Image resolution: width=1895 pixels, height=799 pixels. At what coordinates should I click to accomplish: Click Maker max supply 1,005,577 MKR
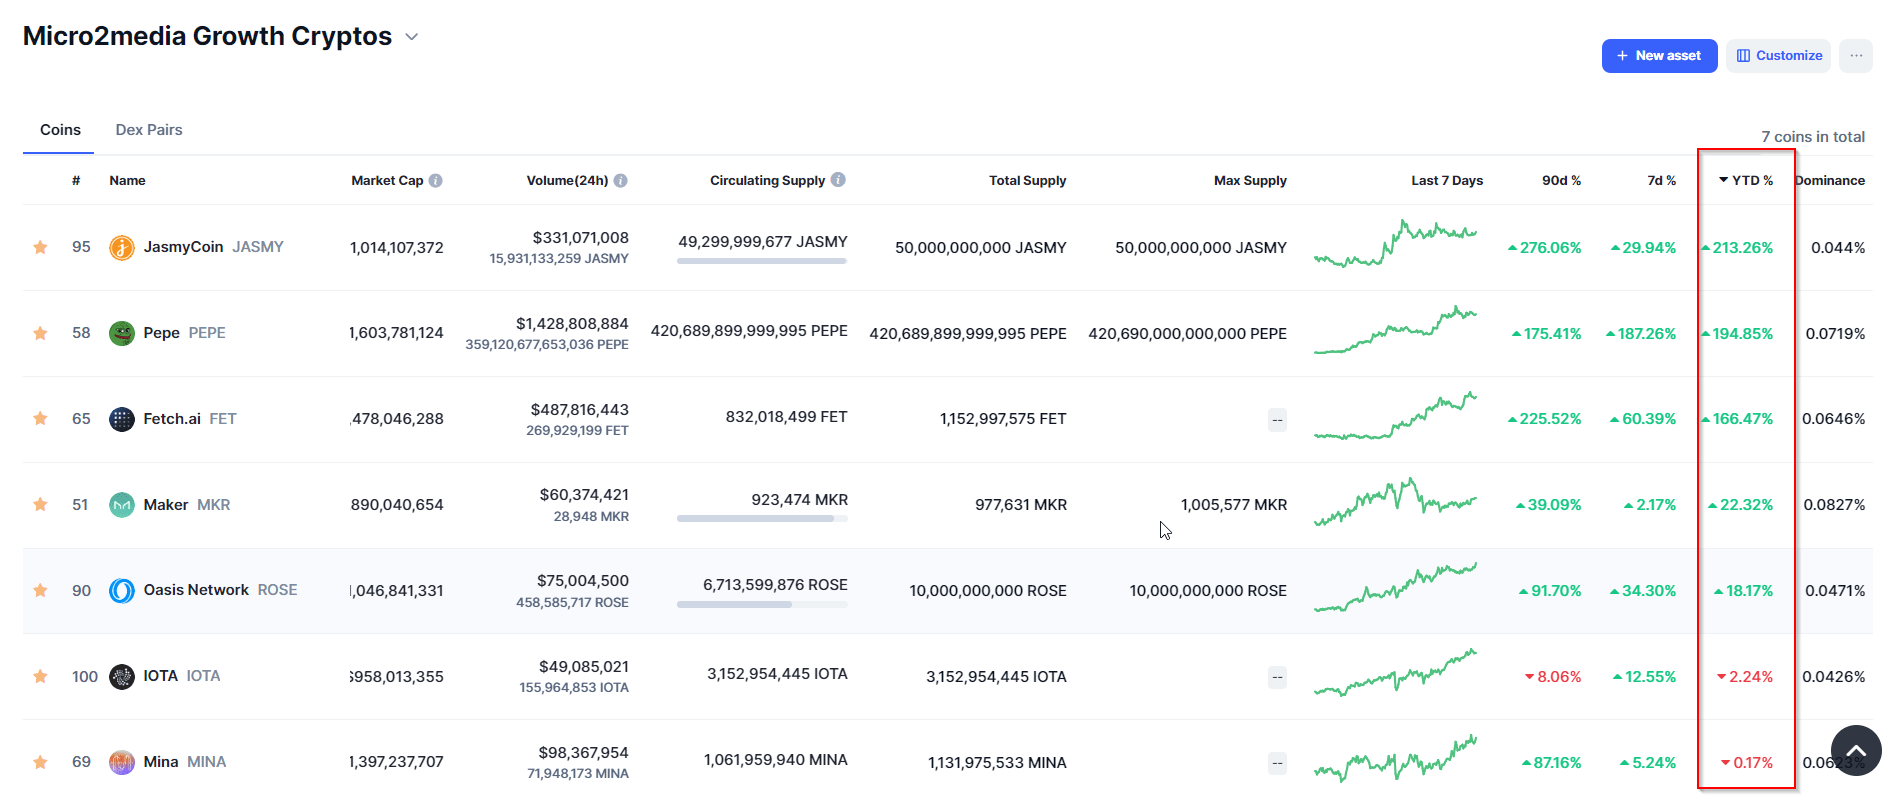tap(1234, 505)
